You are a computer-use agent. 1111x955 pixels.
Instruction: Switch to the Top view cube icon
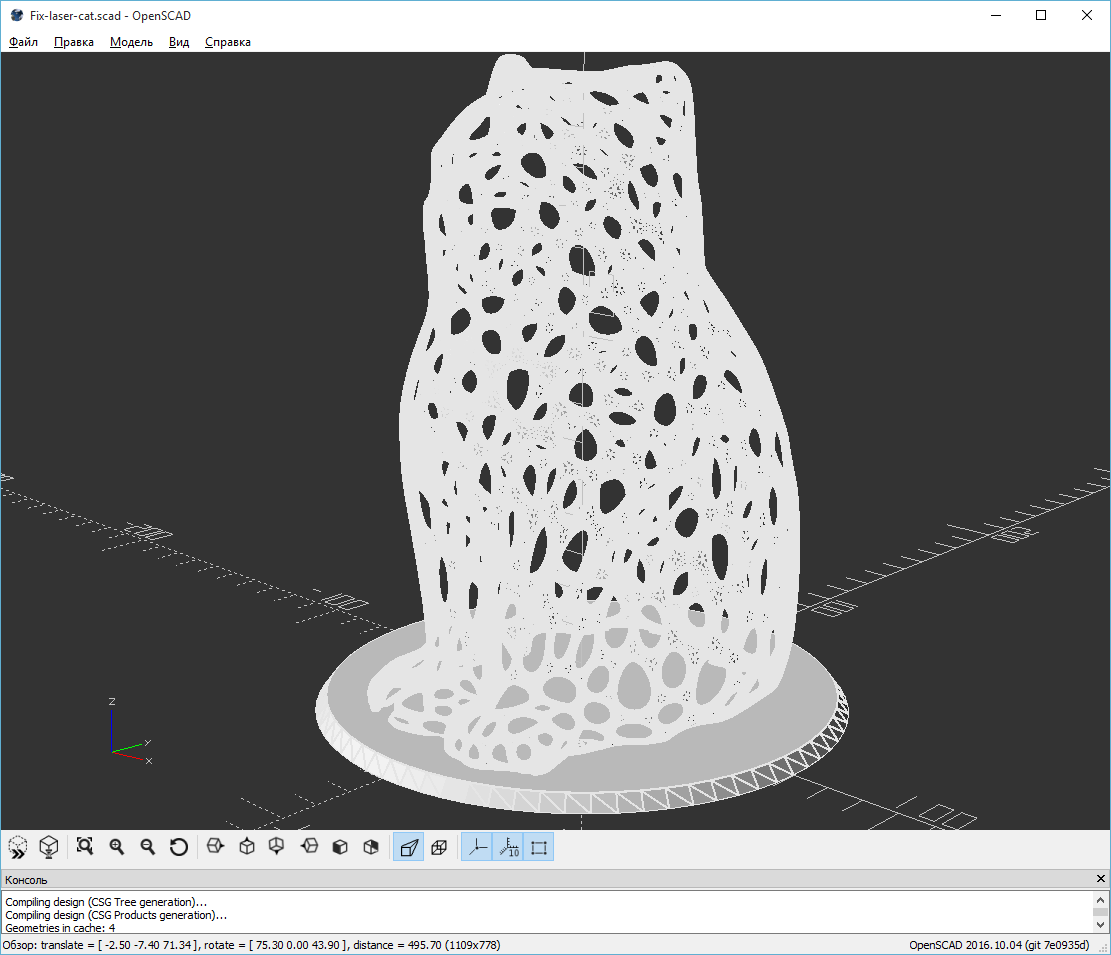click(247, 847)
